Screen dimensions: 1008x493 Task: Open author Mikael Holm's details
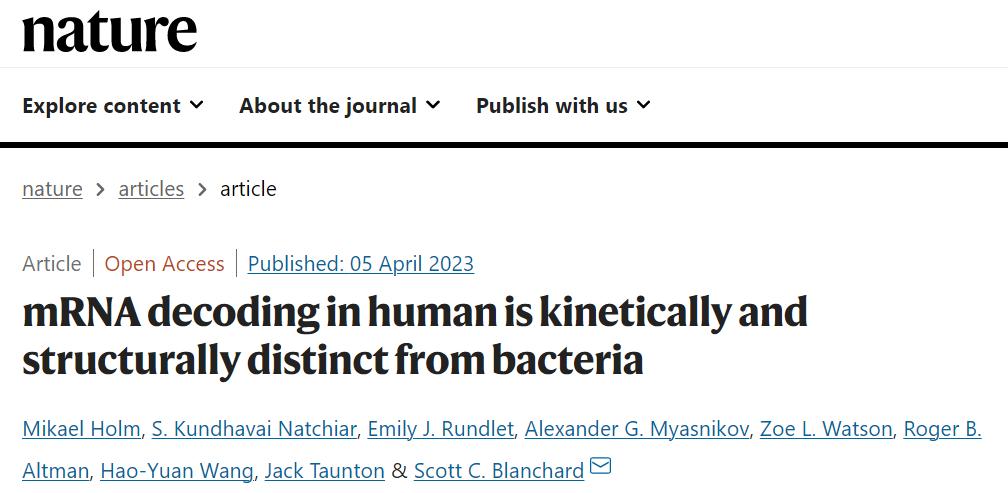82,429
